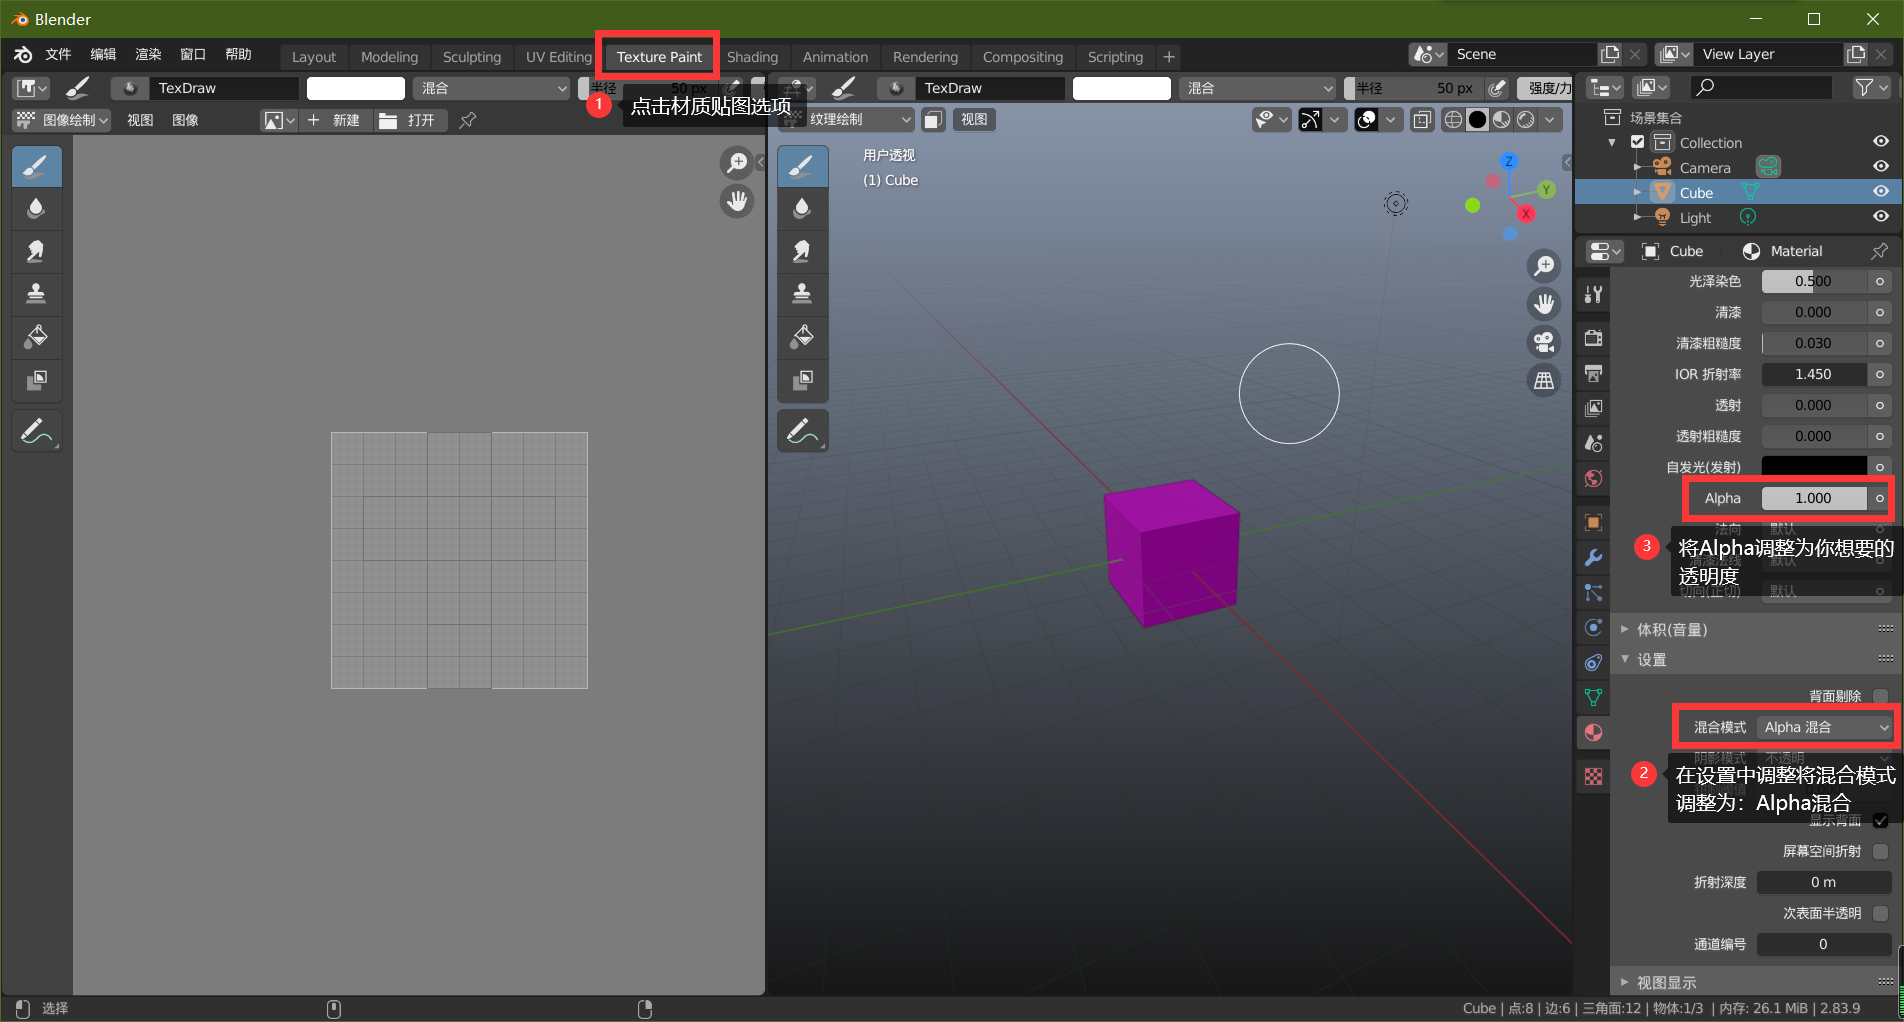Image resolution: width=1904 pixels, height=1022 pixels.
Task: Select the Annotate tool in image editor
Action: coord(37,431)
